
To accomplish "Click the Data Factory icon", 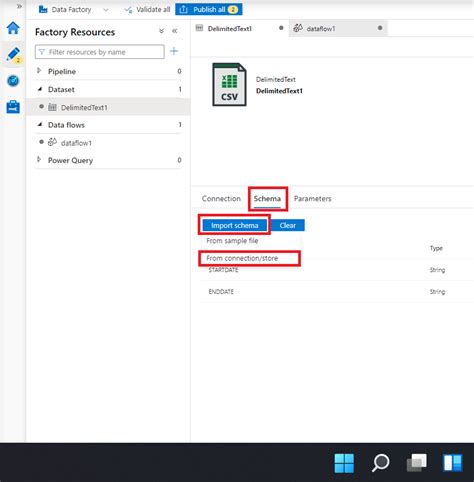I will point(43,9).
